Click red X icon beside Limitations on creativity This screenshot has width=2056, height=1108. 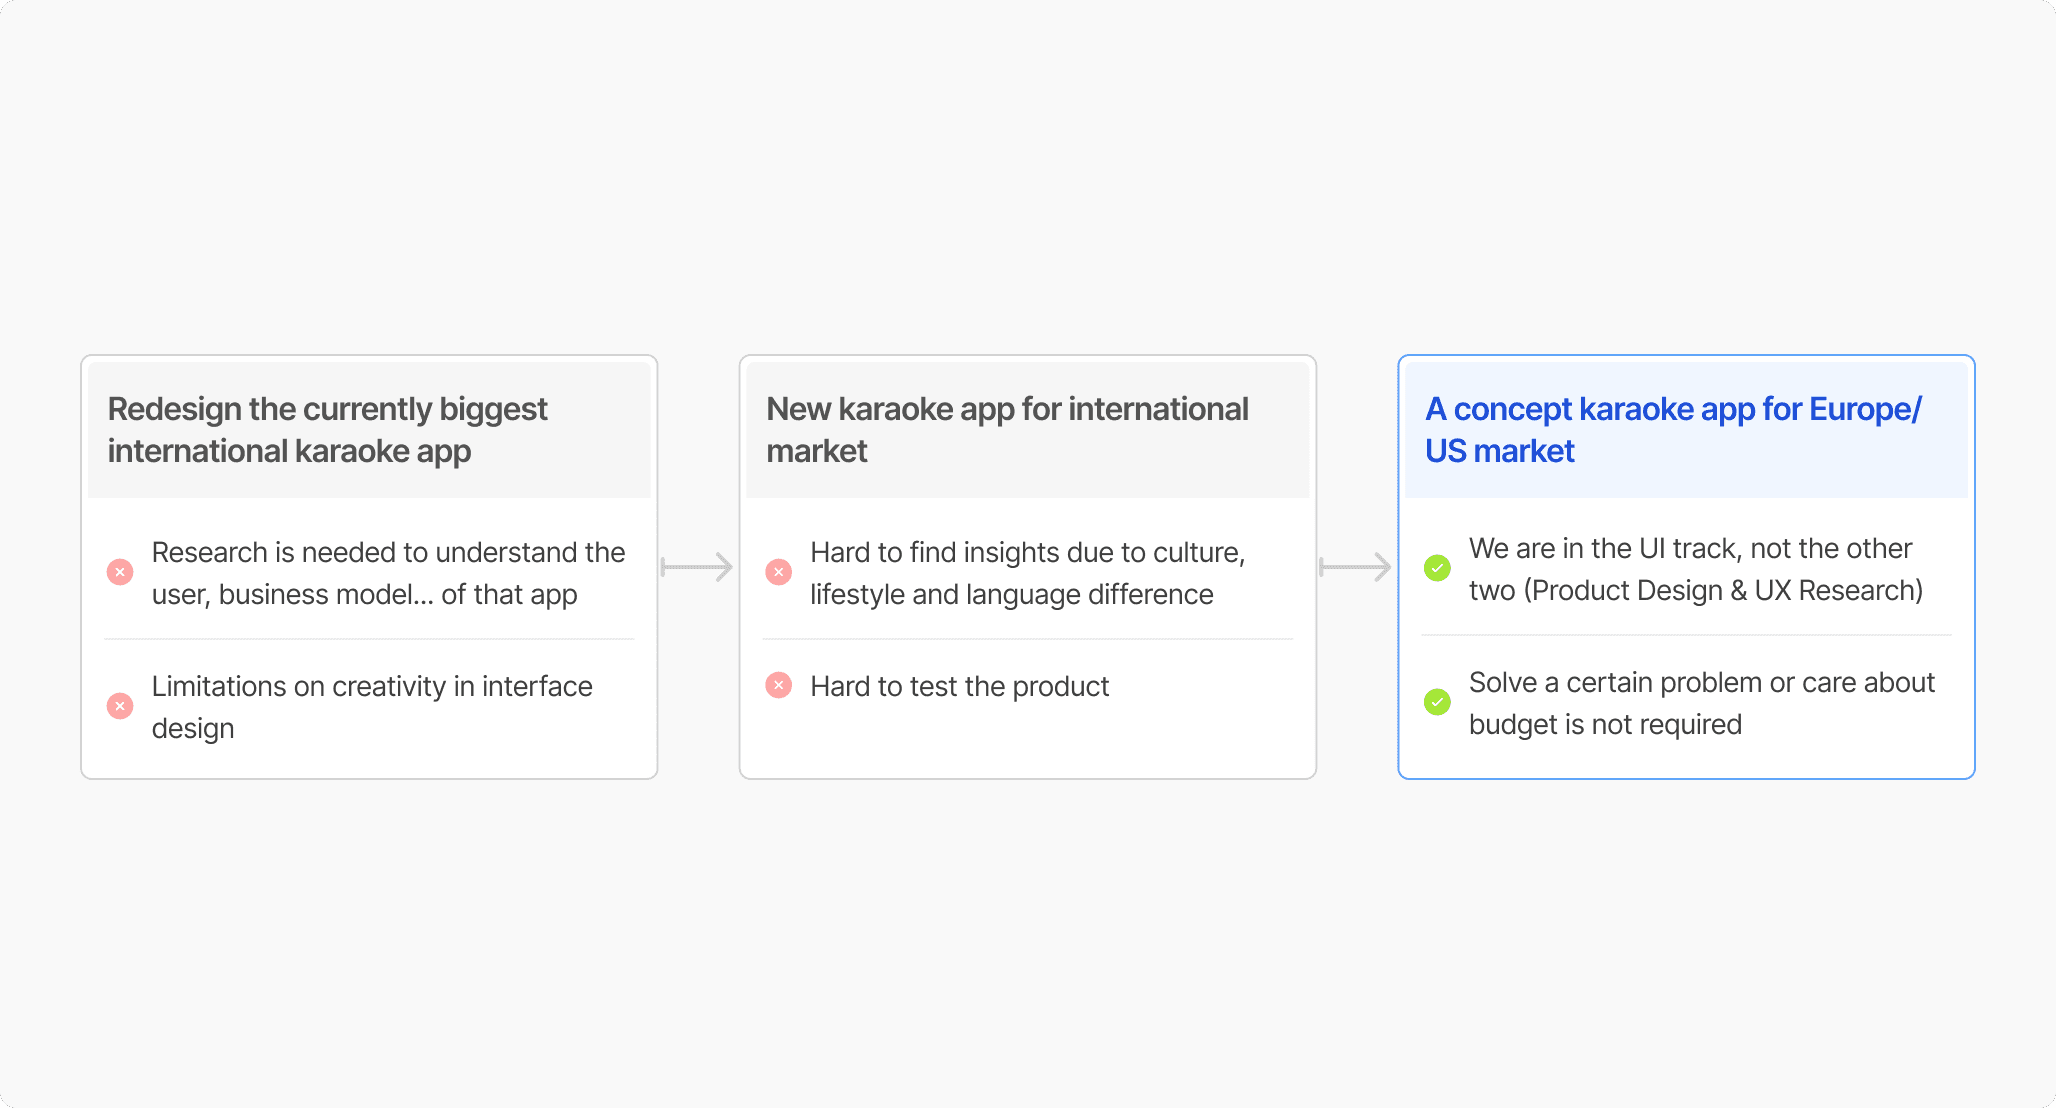click(x=120, y=706)
